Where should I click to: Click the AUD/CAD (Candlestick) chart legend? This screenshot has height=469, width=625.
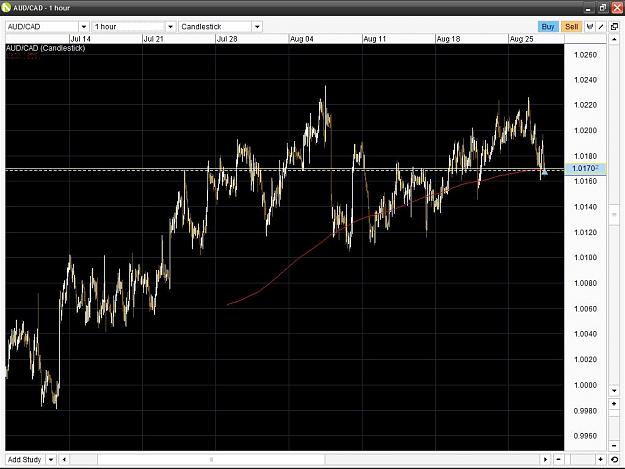[45, 48]
